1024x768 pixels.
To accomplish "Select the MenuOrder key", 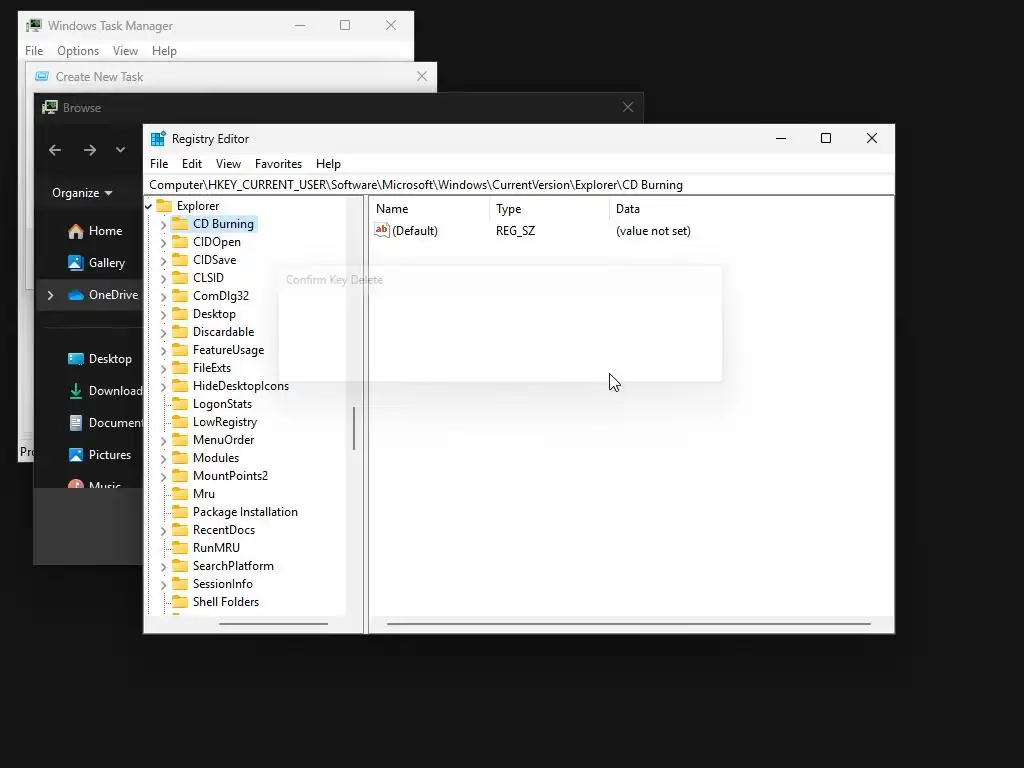I will click(223, 440).
